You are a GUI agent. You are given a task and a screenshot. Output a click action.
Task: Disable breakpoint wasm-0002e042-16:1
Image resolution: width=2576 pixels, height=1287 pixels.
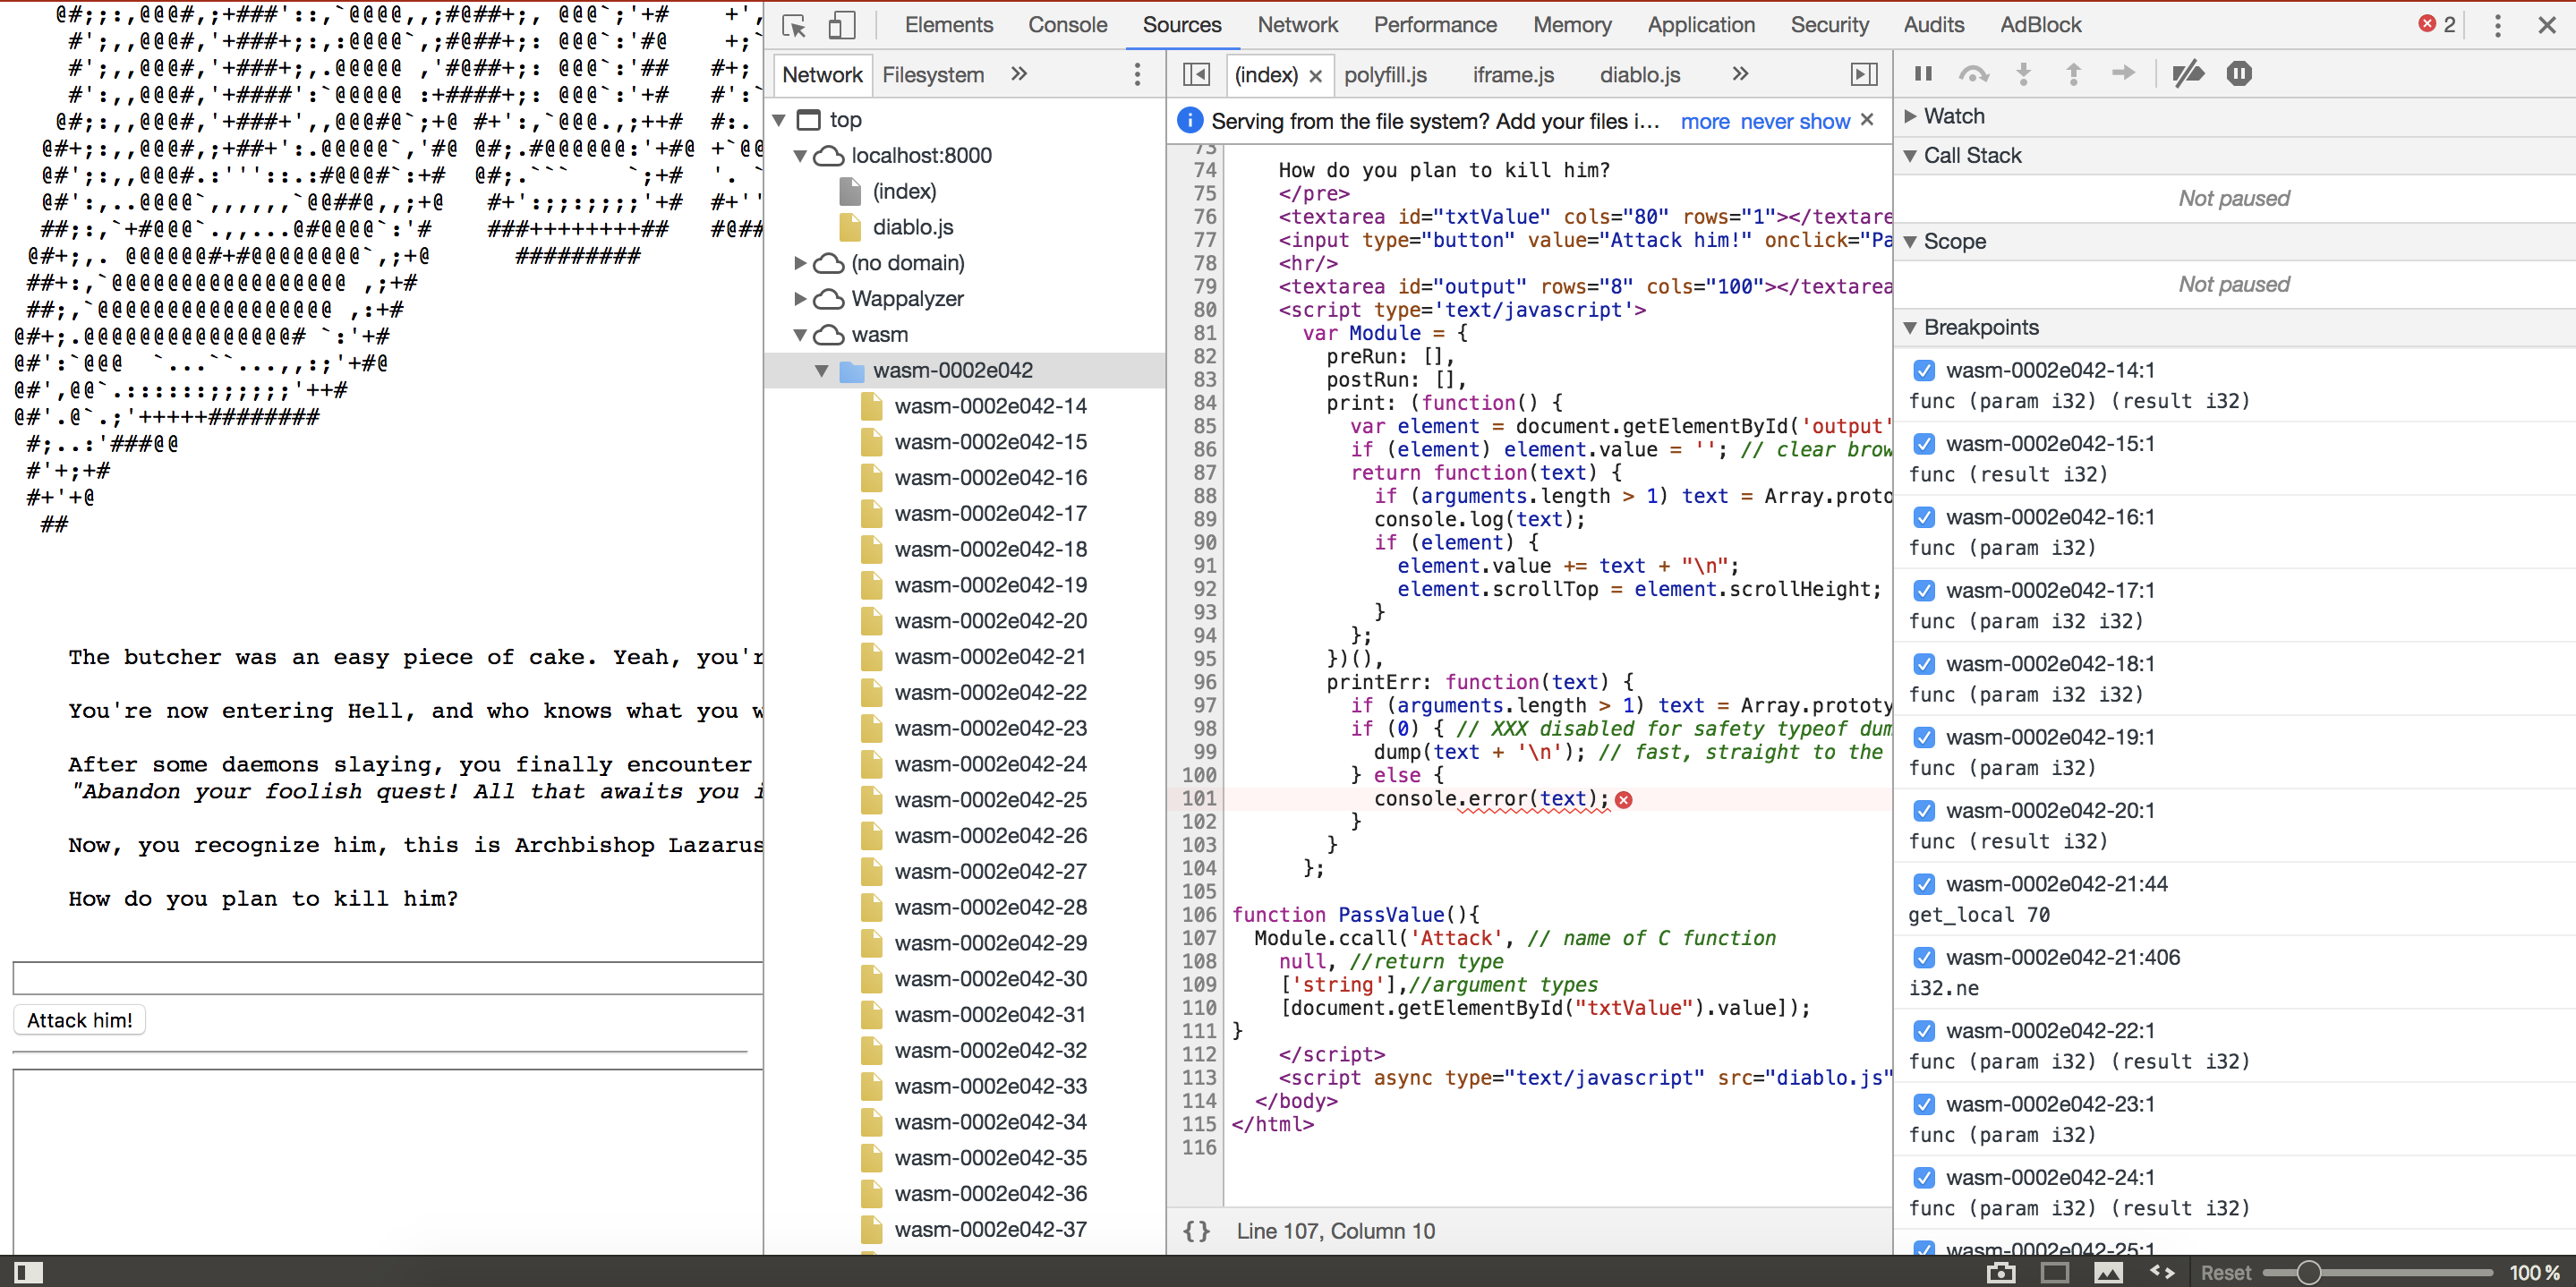click(1923, 517)
